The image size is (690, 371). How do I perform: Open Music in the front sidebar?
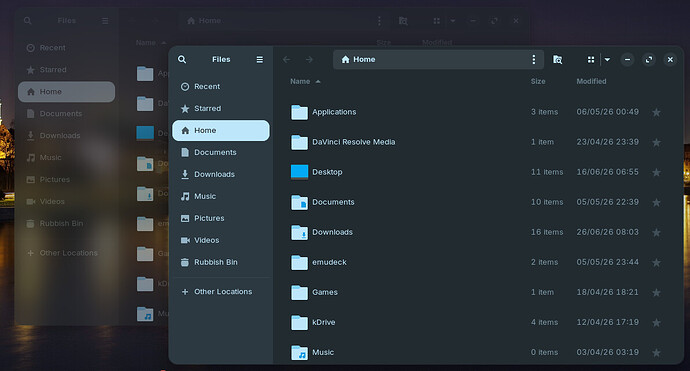[x=221, y=196]
